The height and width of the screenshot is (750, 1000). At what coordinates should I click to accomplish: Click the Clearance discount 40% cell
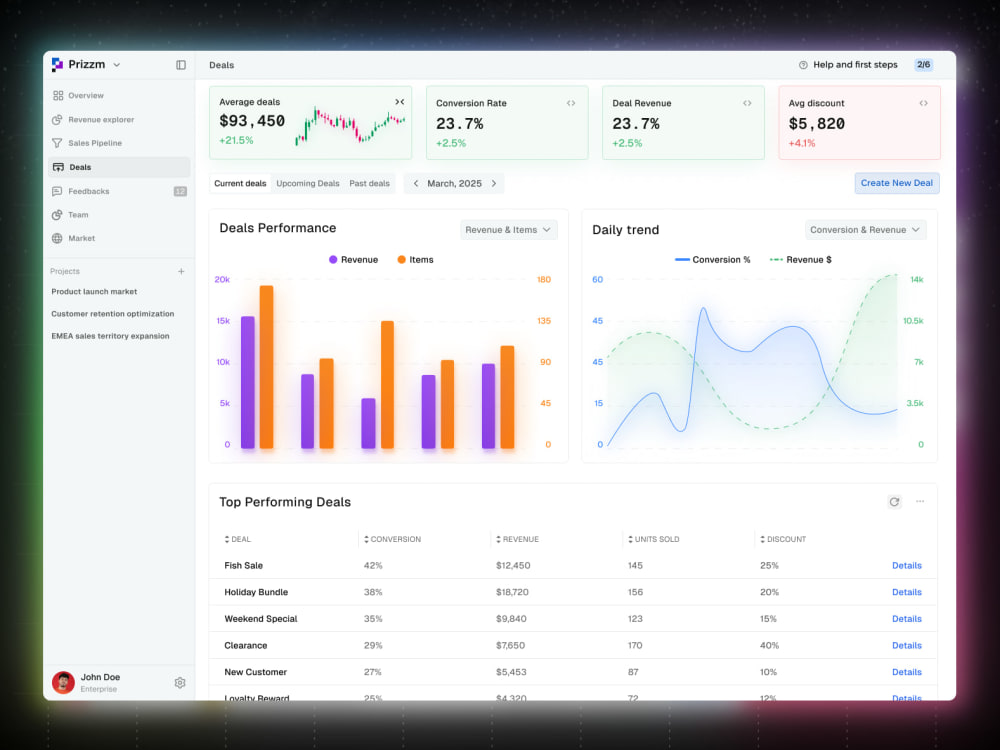(x=769, y=646)
